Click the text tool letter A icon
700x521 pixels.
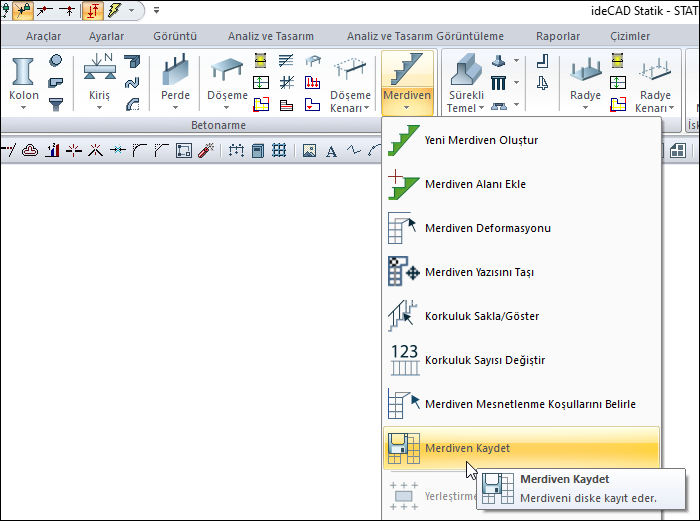coord(331,151)
